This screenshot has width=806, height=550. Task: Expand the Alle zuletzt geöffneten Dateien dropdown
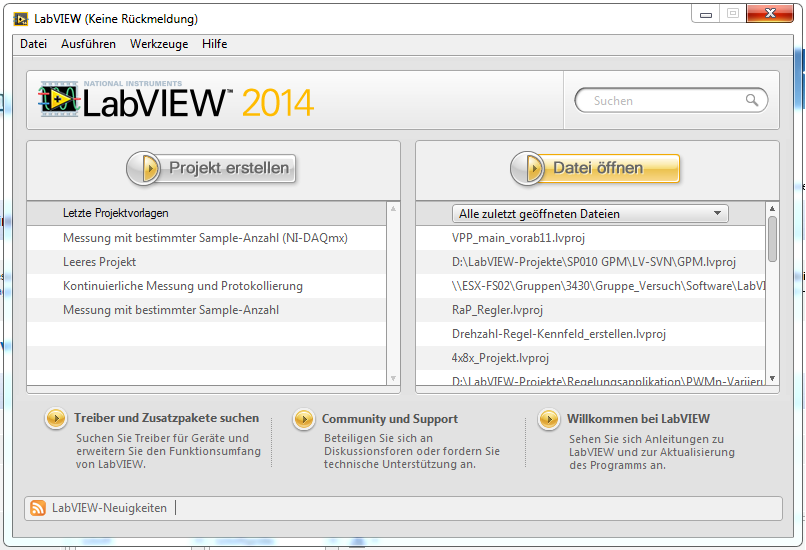(x=590, y=213)
